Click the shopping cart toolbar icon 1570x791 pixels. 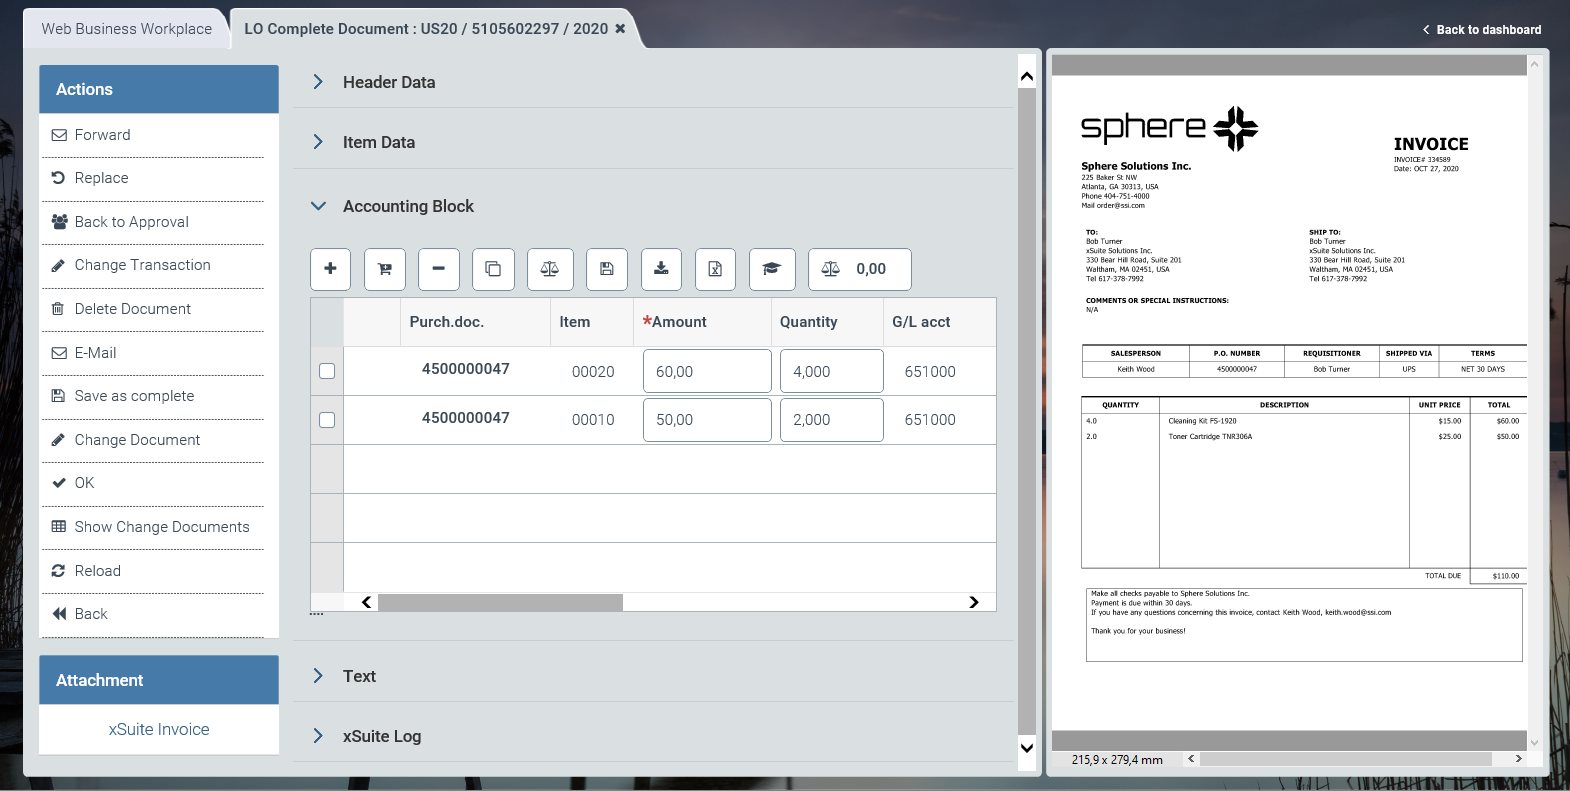click(x=385, y=269)
